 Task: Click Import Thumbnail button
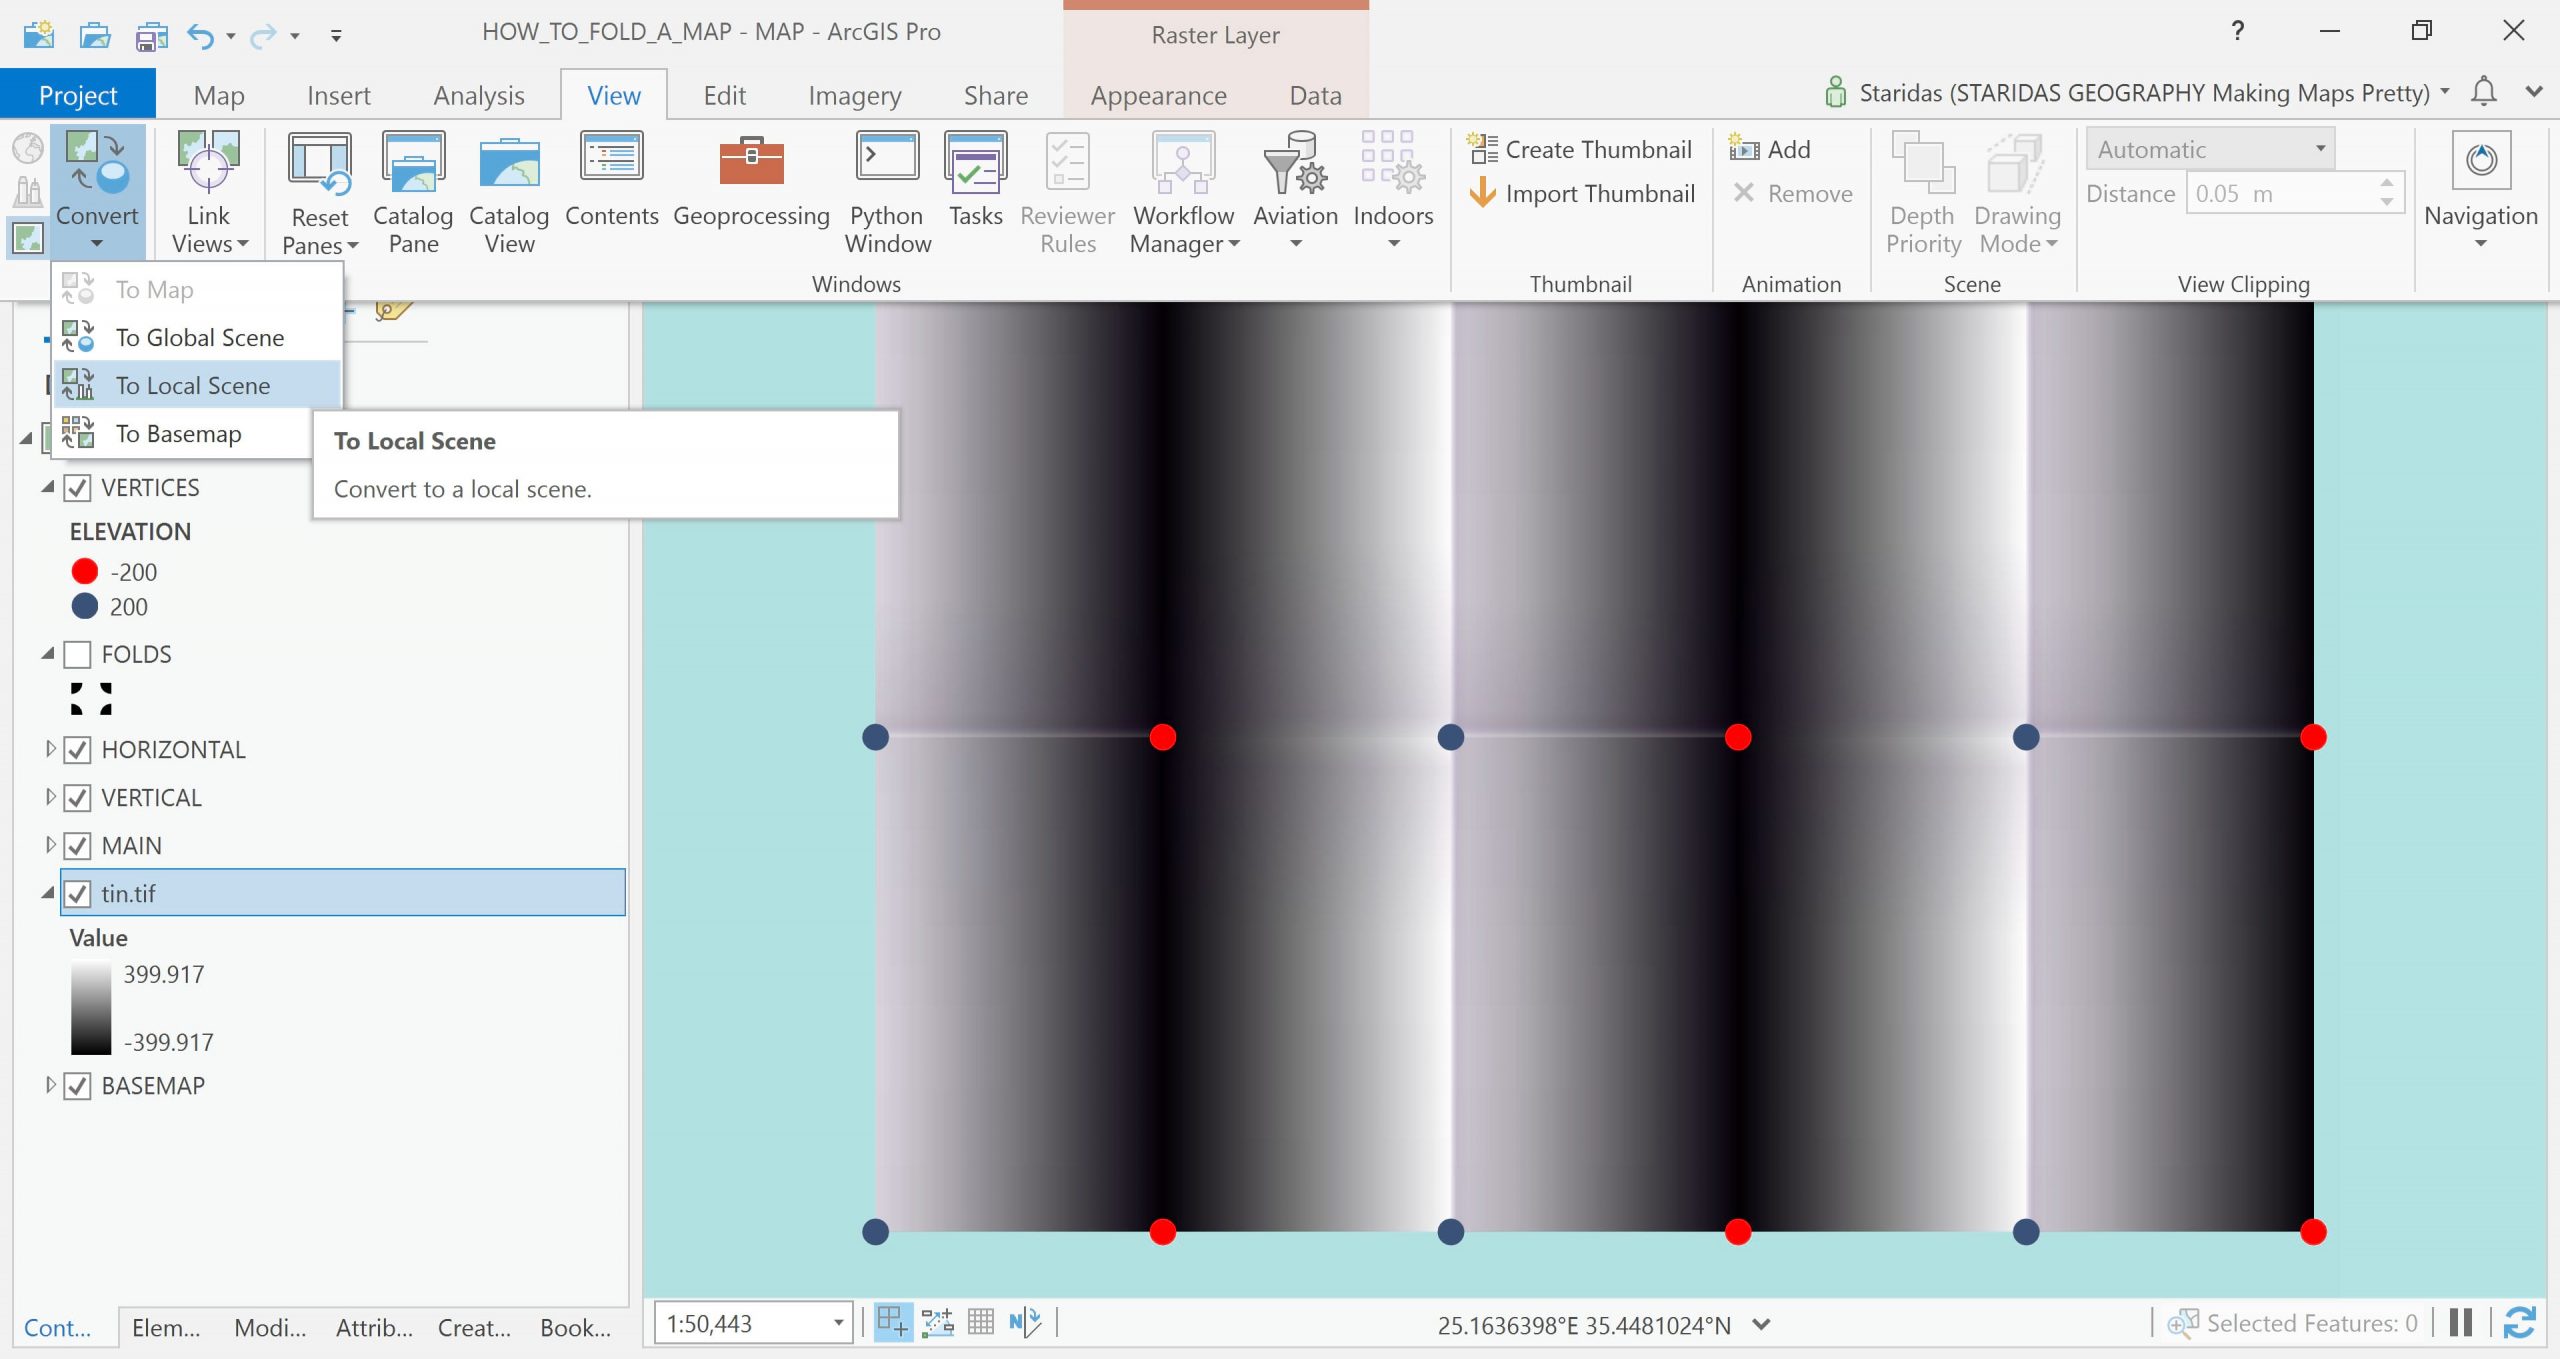click(x=1582, y=193)
